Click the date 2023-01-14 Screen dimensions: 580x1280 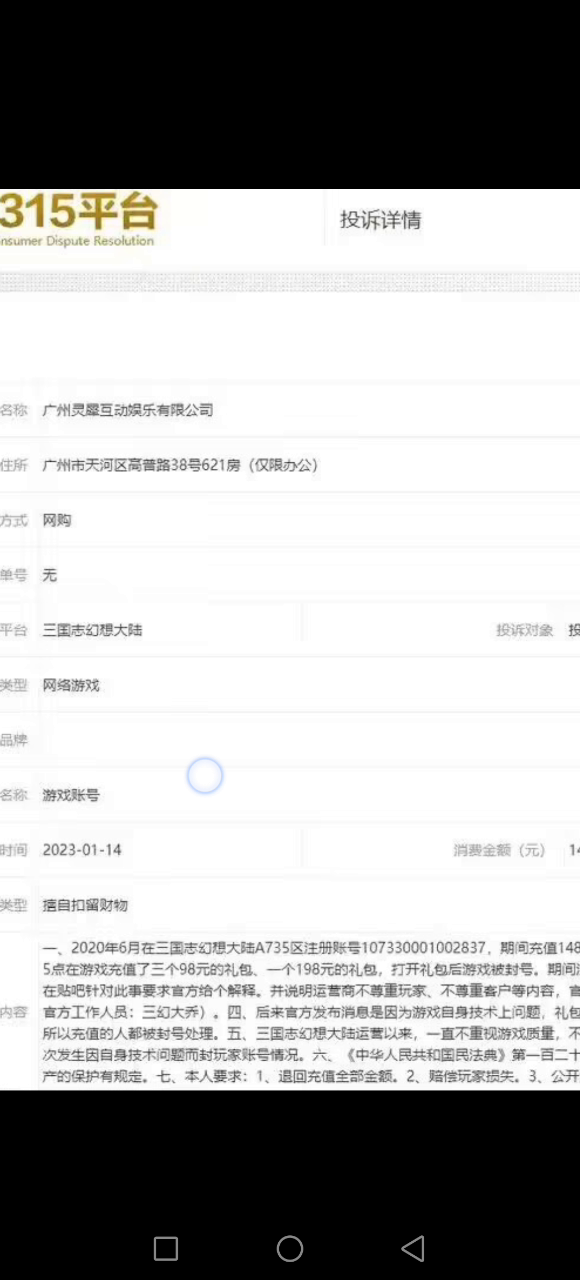pyautogui.click(x=82, y=850)
